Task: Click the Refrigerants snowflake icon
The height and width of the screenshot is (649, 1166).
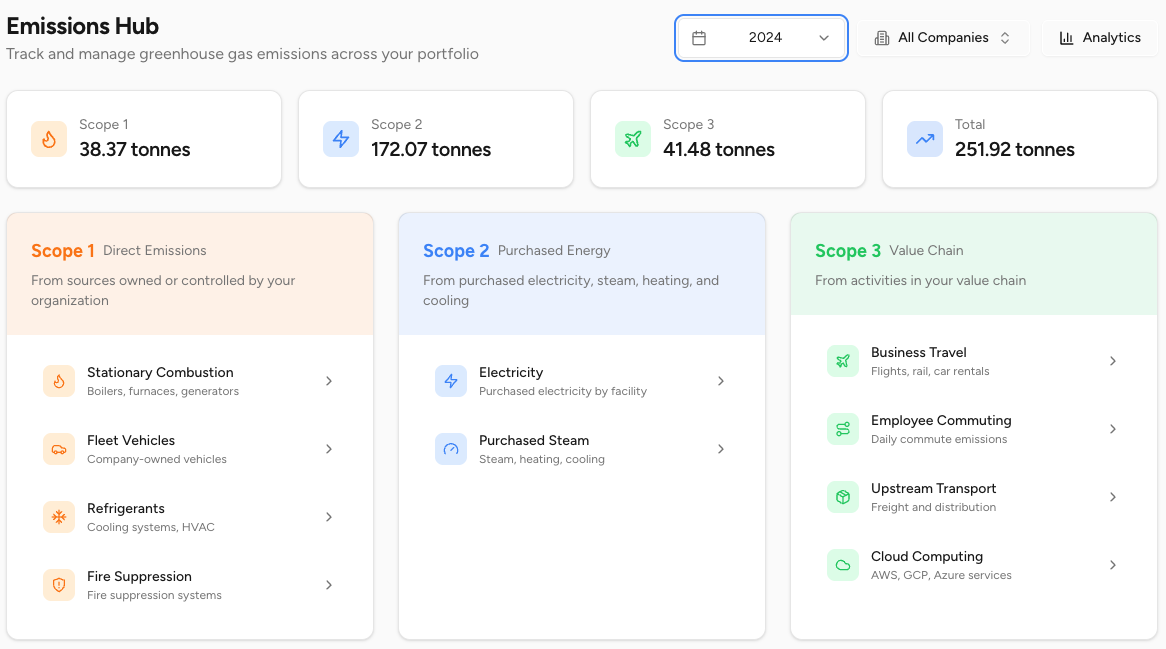Action: 59,517
